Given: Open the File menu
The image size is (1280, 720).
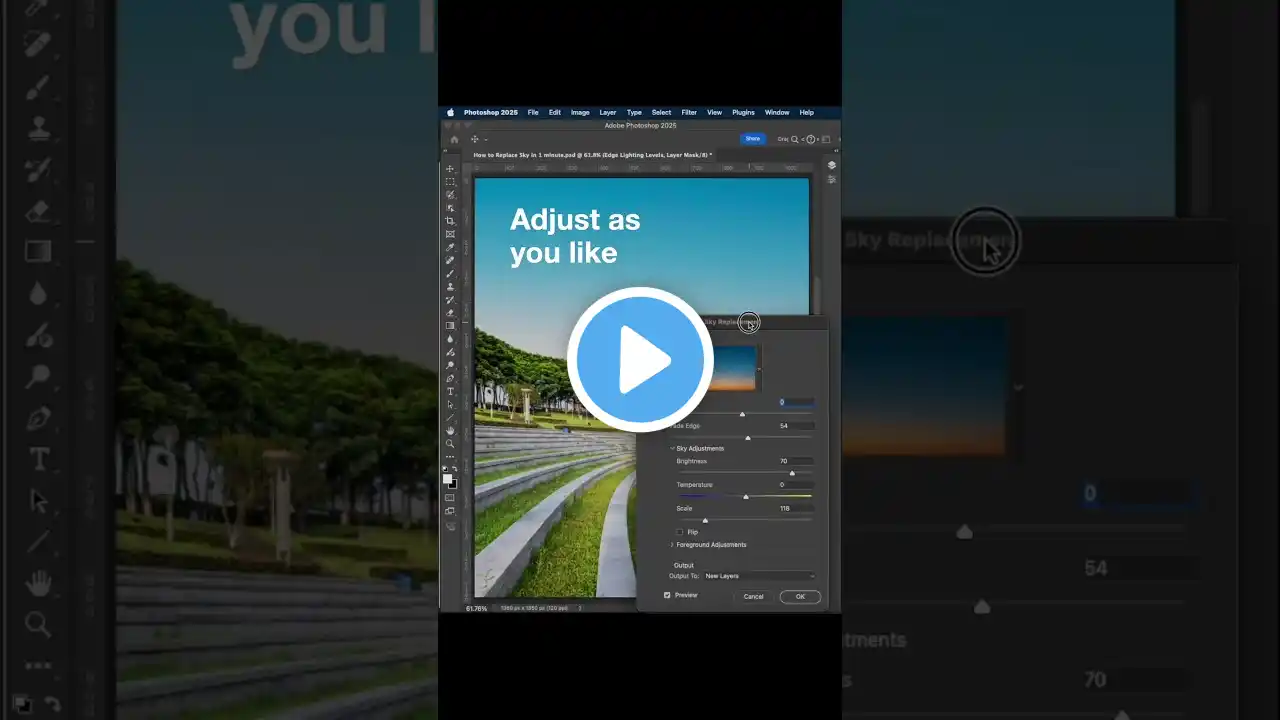Looking at the screenshot, I should (533, 112).
